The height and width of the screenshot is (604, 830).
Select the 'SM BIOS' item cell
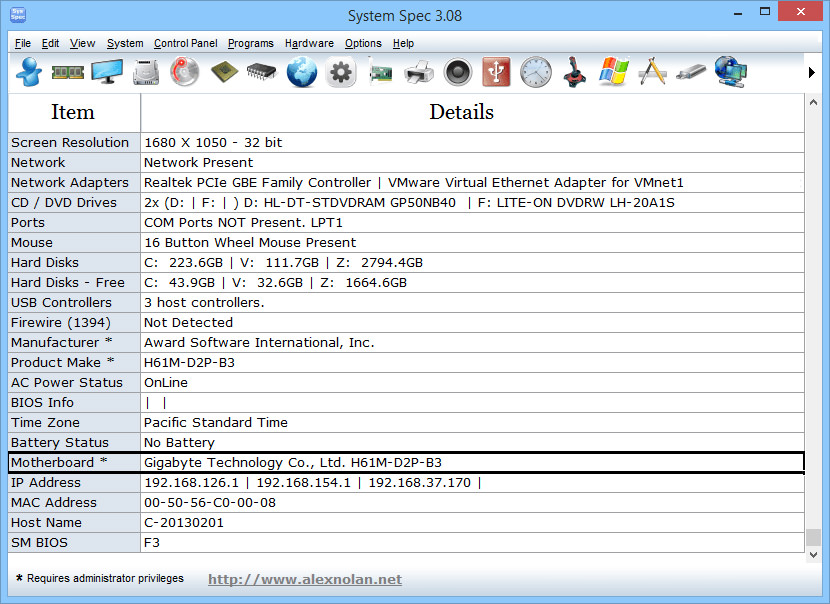coord(74,543)
